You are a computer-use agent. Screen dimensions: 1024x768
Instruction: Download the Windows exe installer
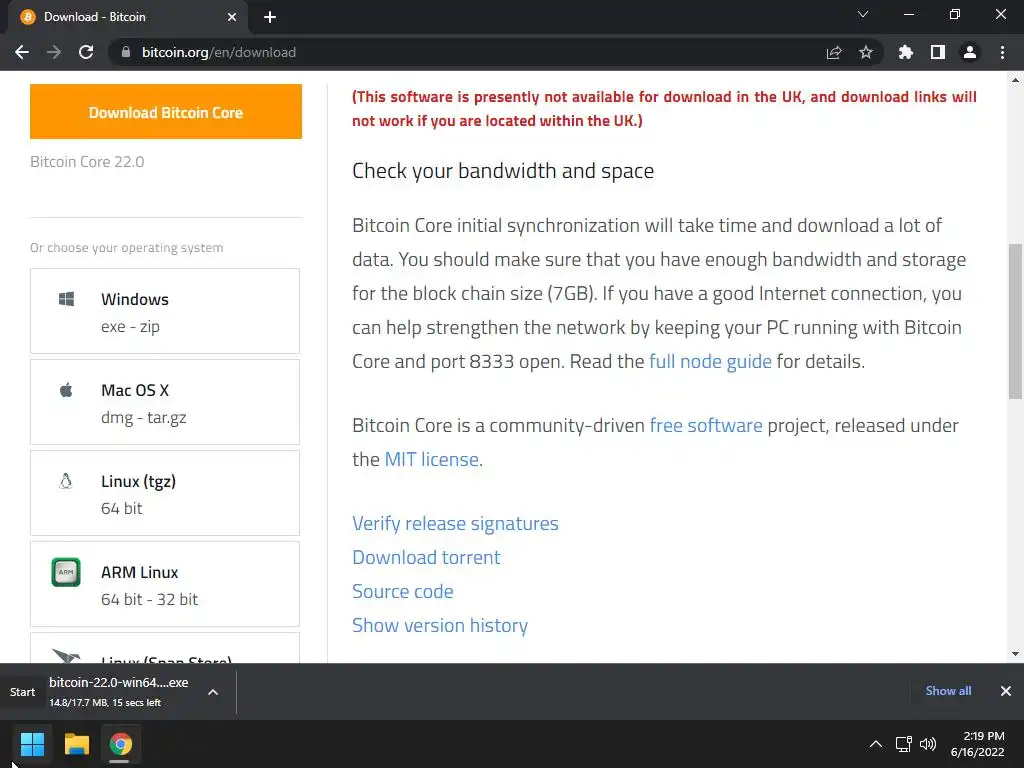point(113,327)
